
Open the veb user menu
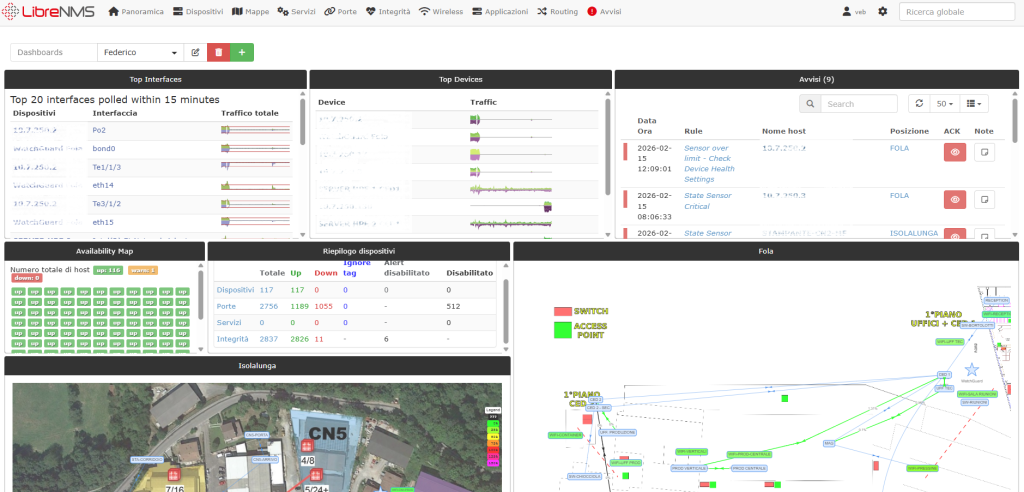(x=855, y=11)
